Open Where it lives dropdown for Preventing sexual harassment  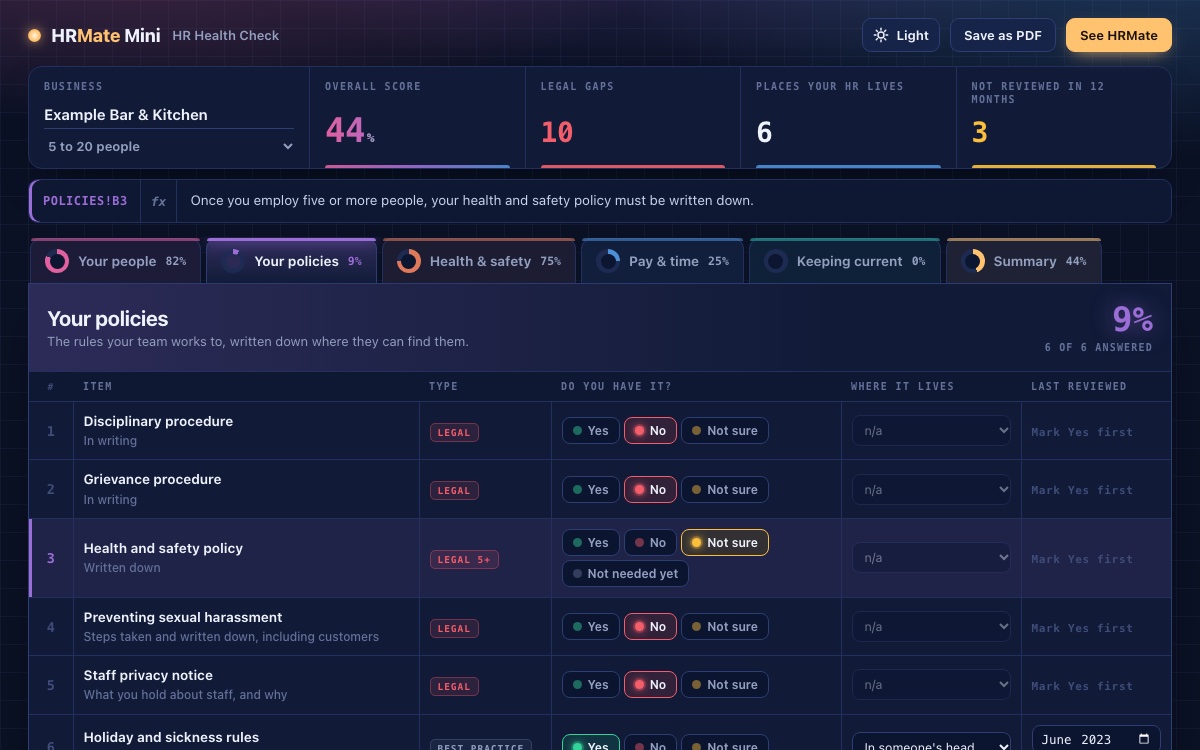931,627
